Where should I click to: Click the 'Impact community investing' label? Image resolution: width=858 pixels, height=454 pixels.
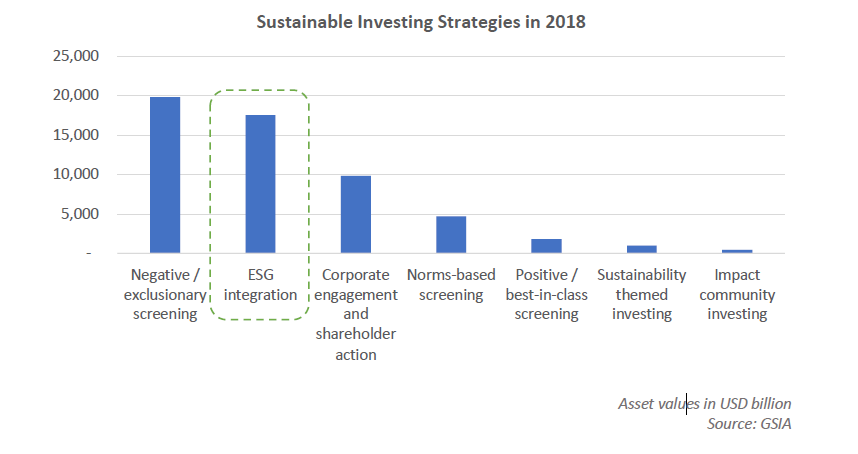(737, 294)
